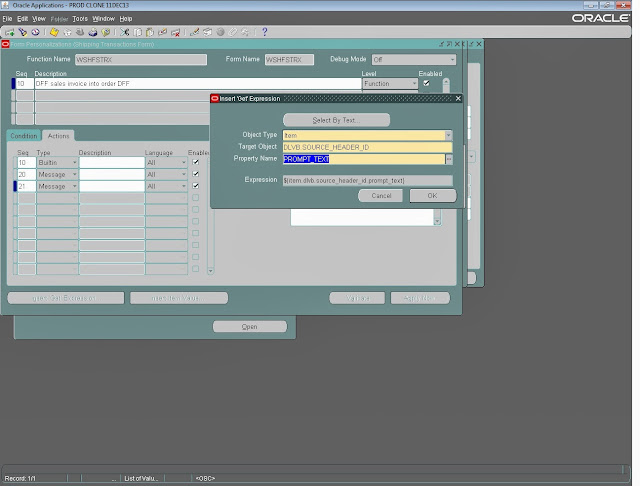Click the Translations globe toolbar icon
Screen dimensions: 640x486
click(220, 32)
